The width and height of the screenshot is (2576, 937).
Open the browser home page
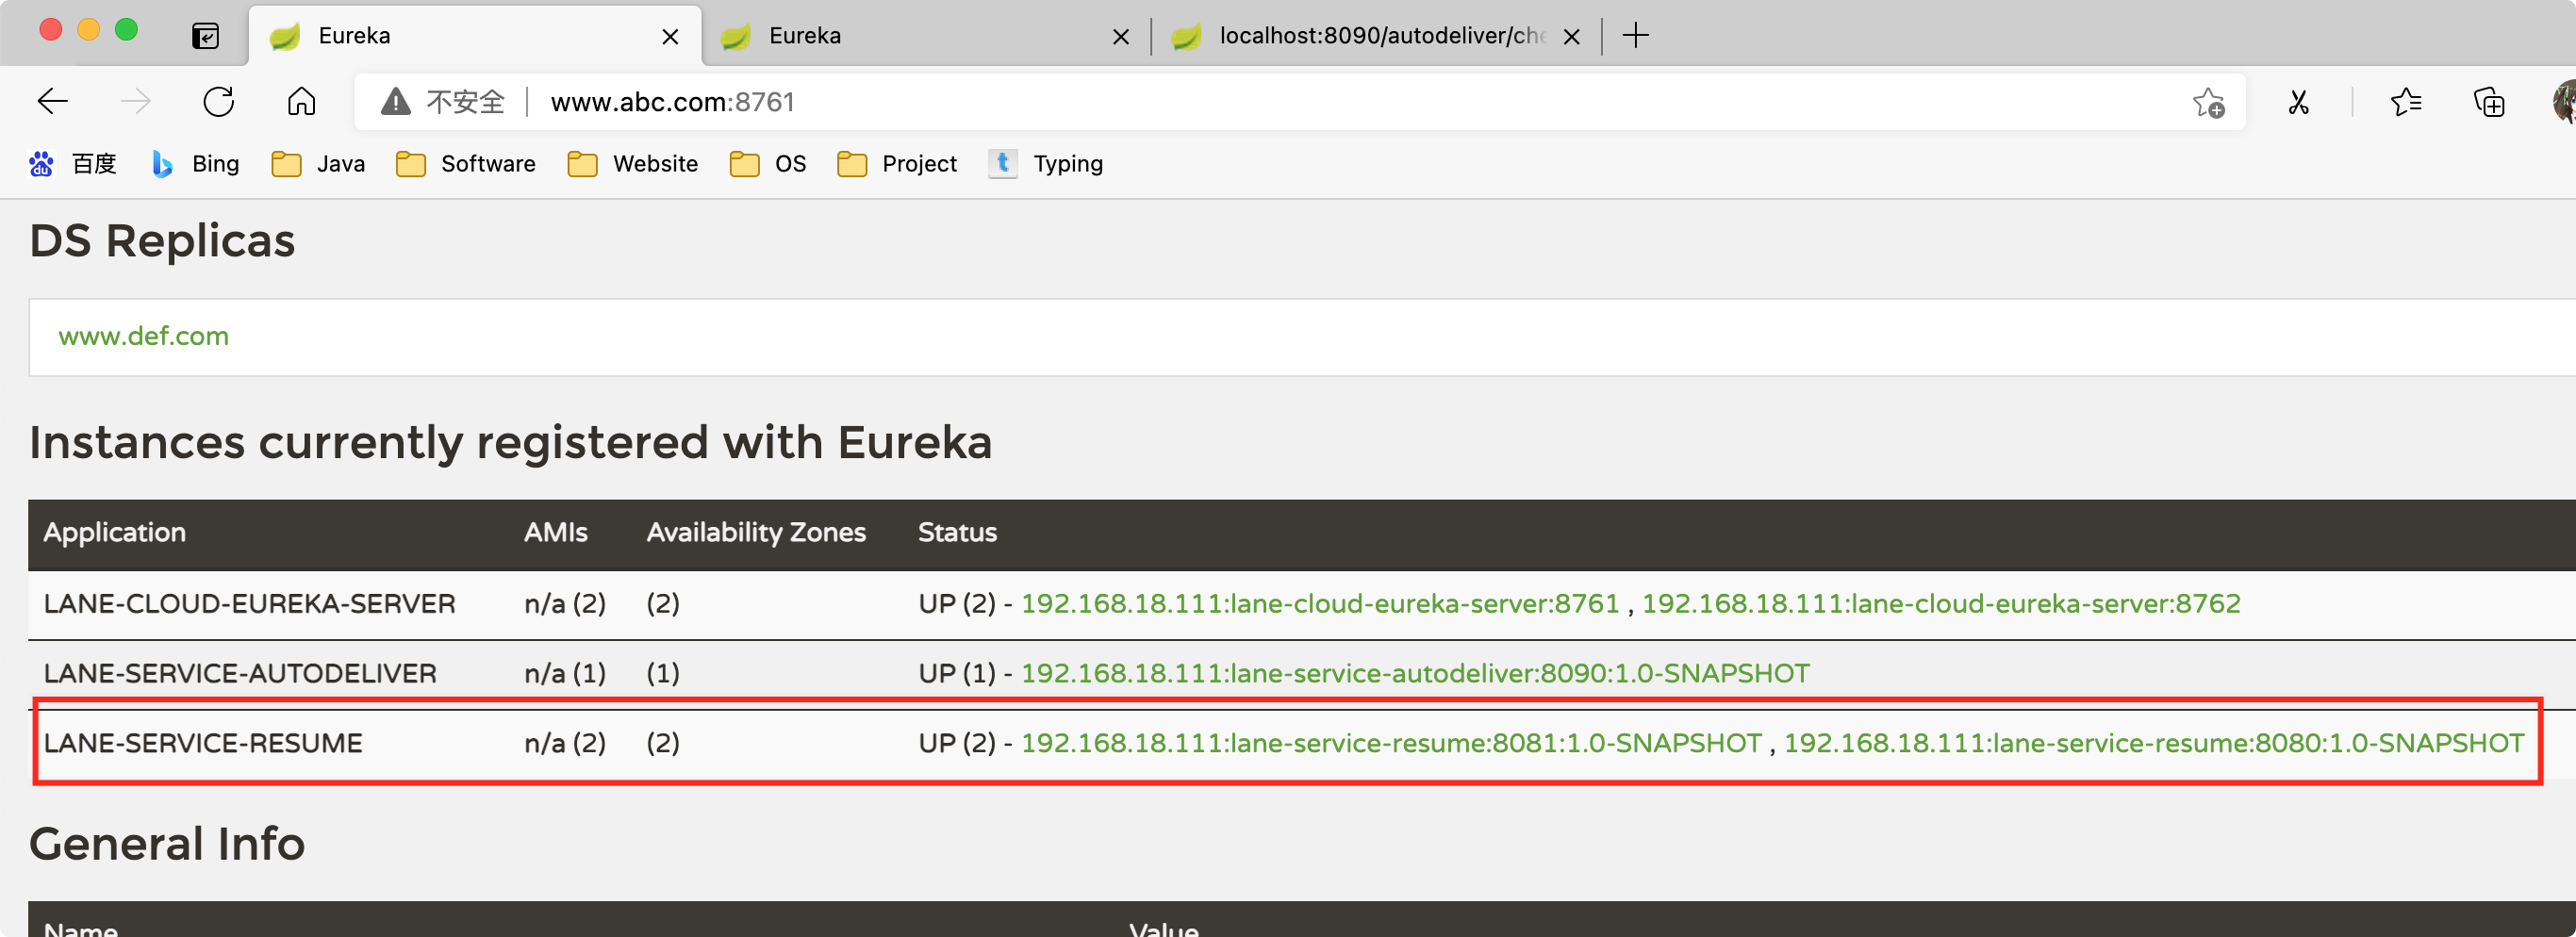[301, 101]
